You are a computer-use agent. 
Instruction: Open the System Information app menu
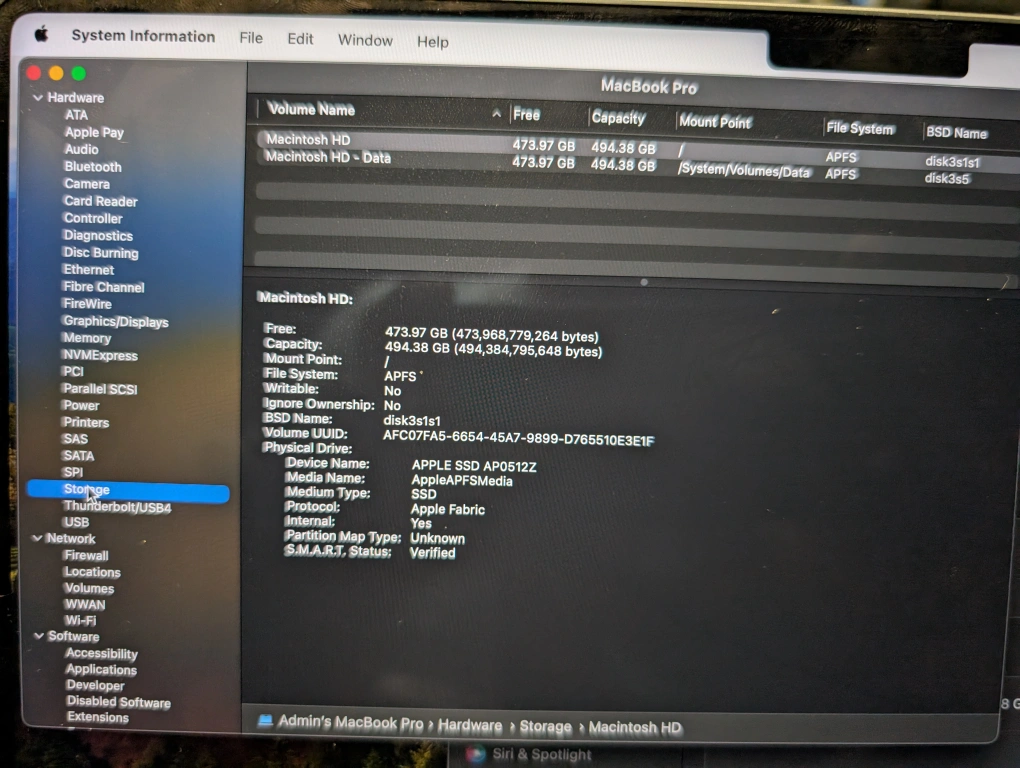pyautogui.click(x=143, y=36)
